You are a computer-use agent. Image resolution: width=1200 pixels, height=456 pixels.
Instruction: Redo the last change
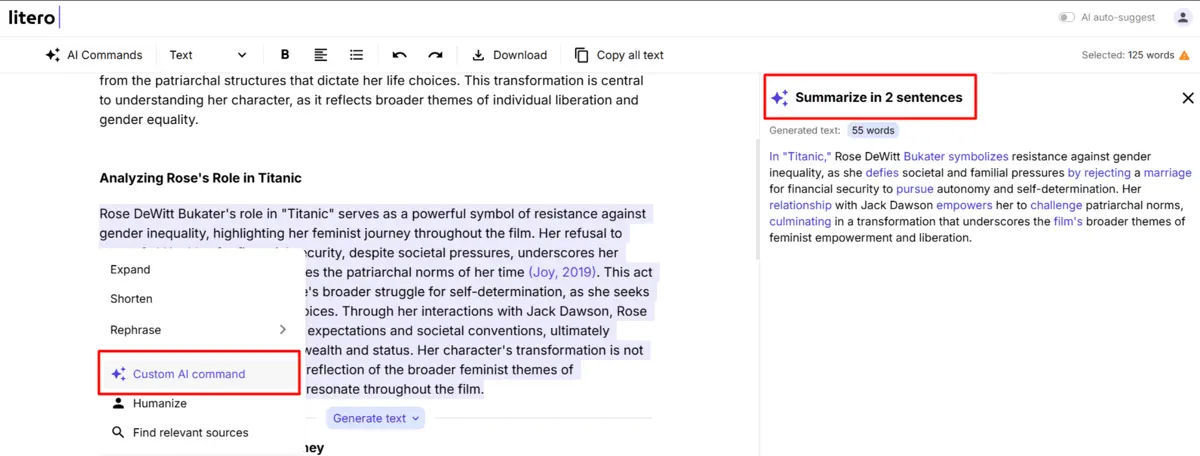(435, 55)
